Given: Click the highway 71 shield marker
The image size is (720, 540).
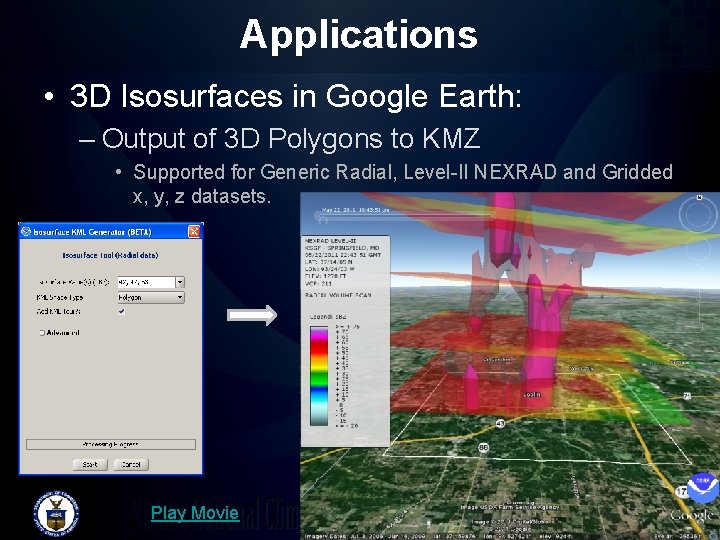Looking at the screenshot, I should coord(687,395).
